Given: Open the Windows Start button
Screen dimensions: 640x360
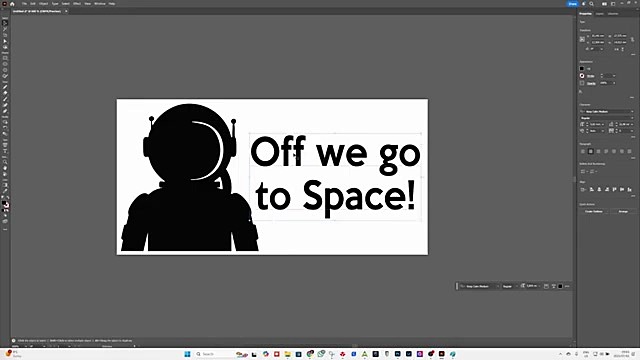Looking at the screenshot, I should 187,354.
